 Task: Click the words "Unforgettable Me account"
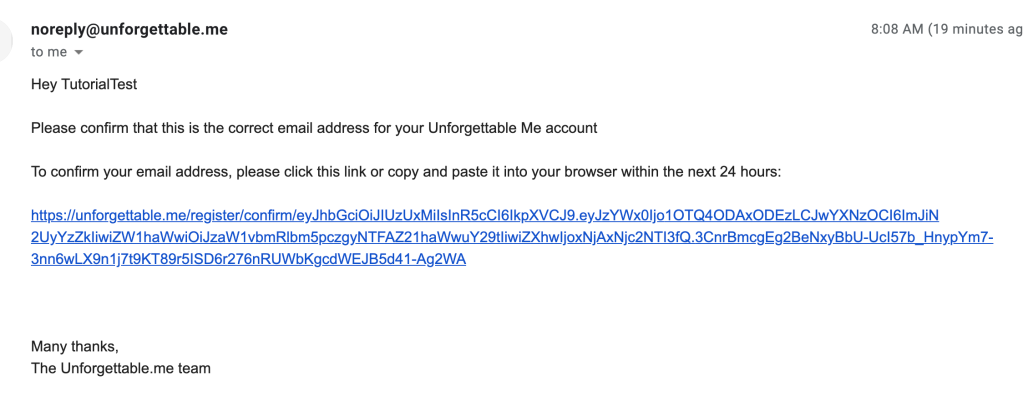pyautogui.click(x=512, y=129)
